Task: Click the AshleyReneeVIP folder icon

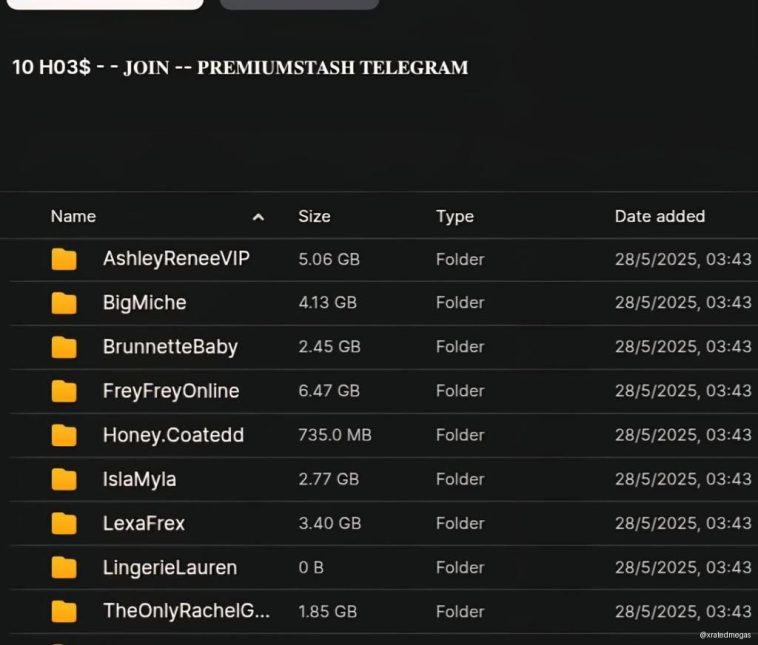Action: coord(64,260)
